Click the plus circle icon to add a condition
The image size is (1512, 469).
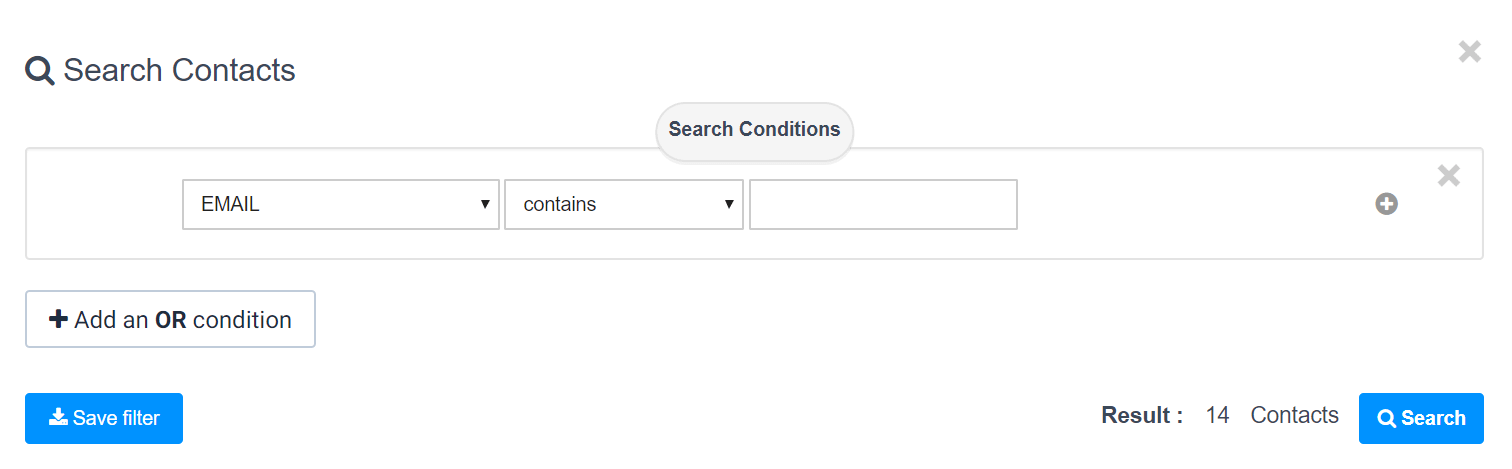point(1386,204)
